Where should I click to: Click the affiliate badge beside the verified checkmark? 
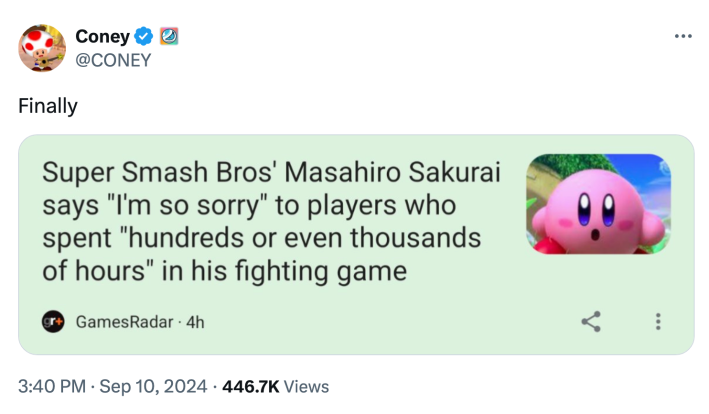[169, 37]
